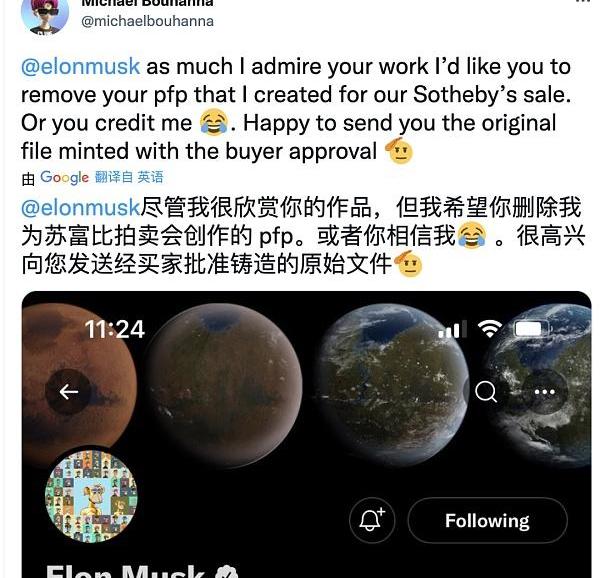The height and width of the screenshot is (578, 600).
Task: Click the Elon Musk profile name
Action: (125, 572)
